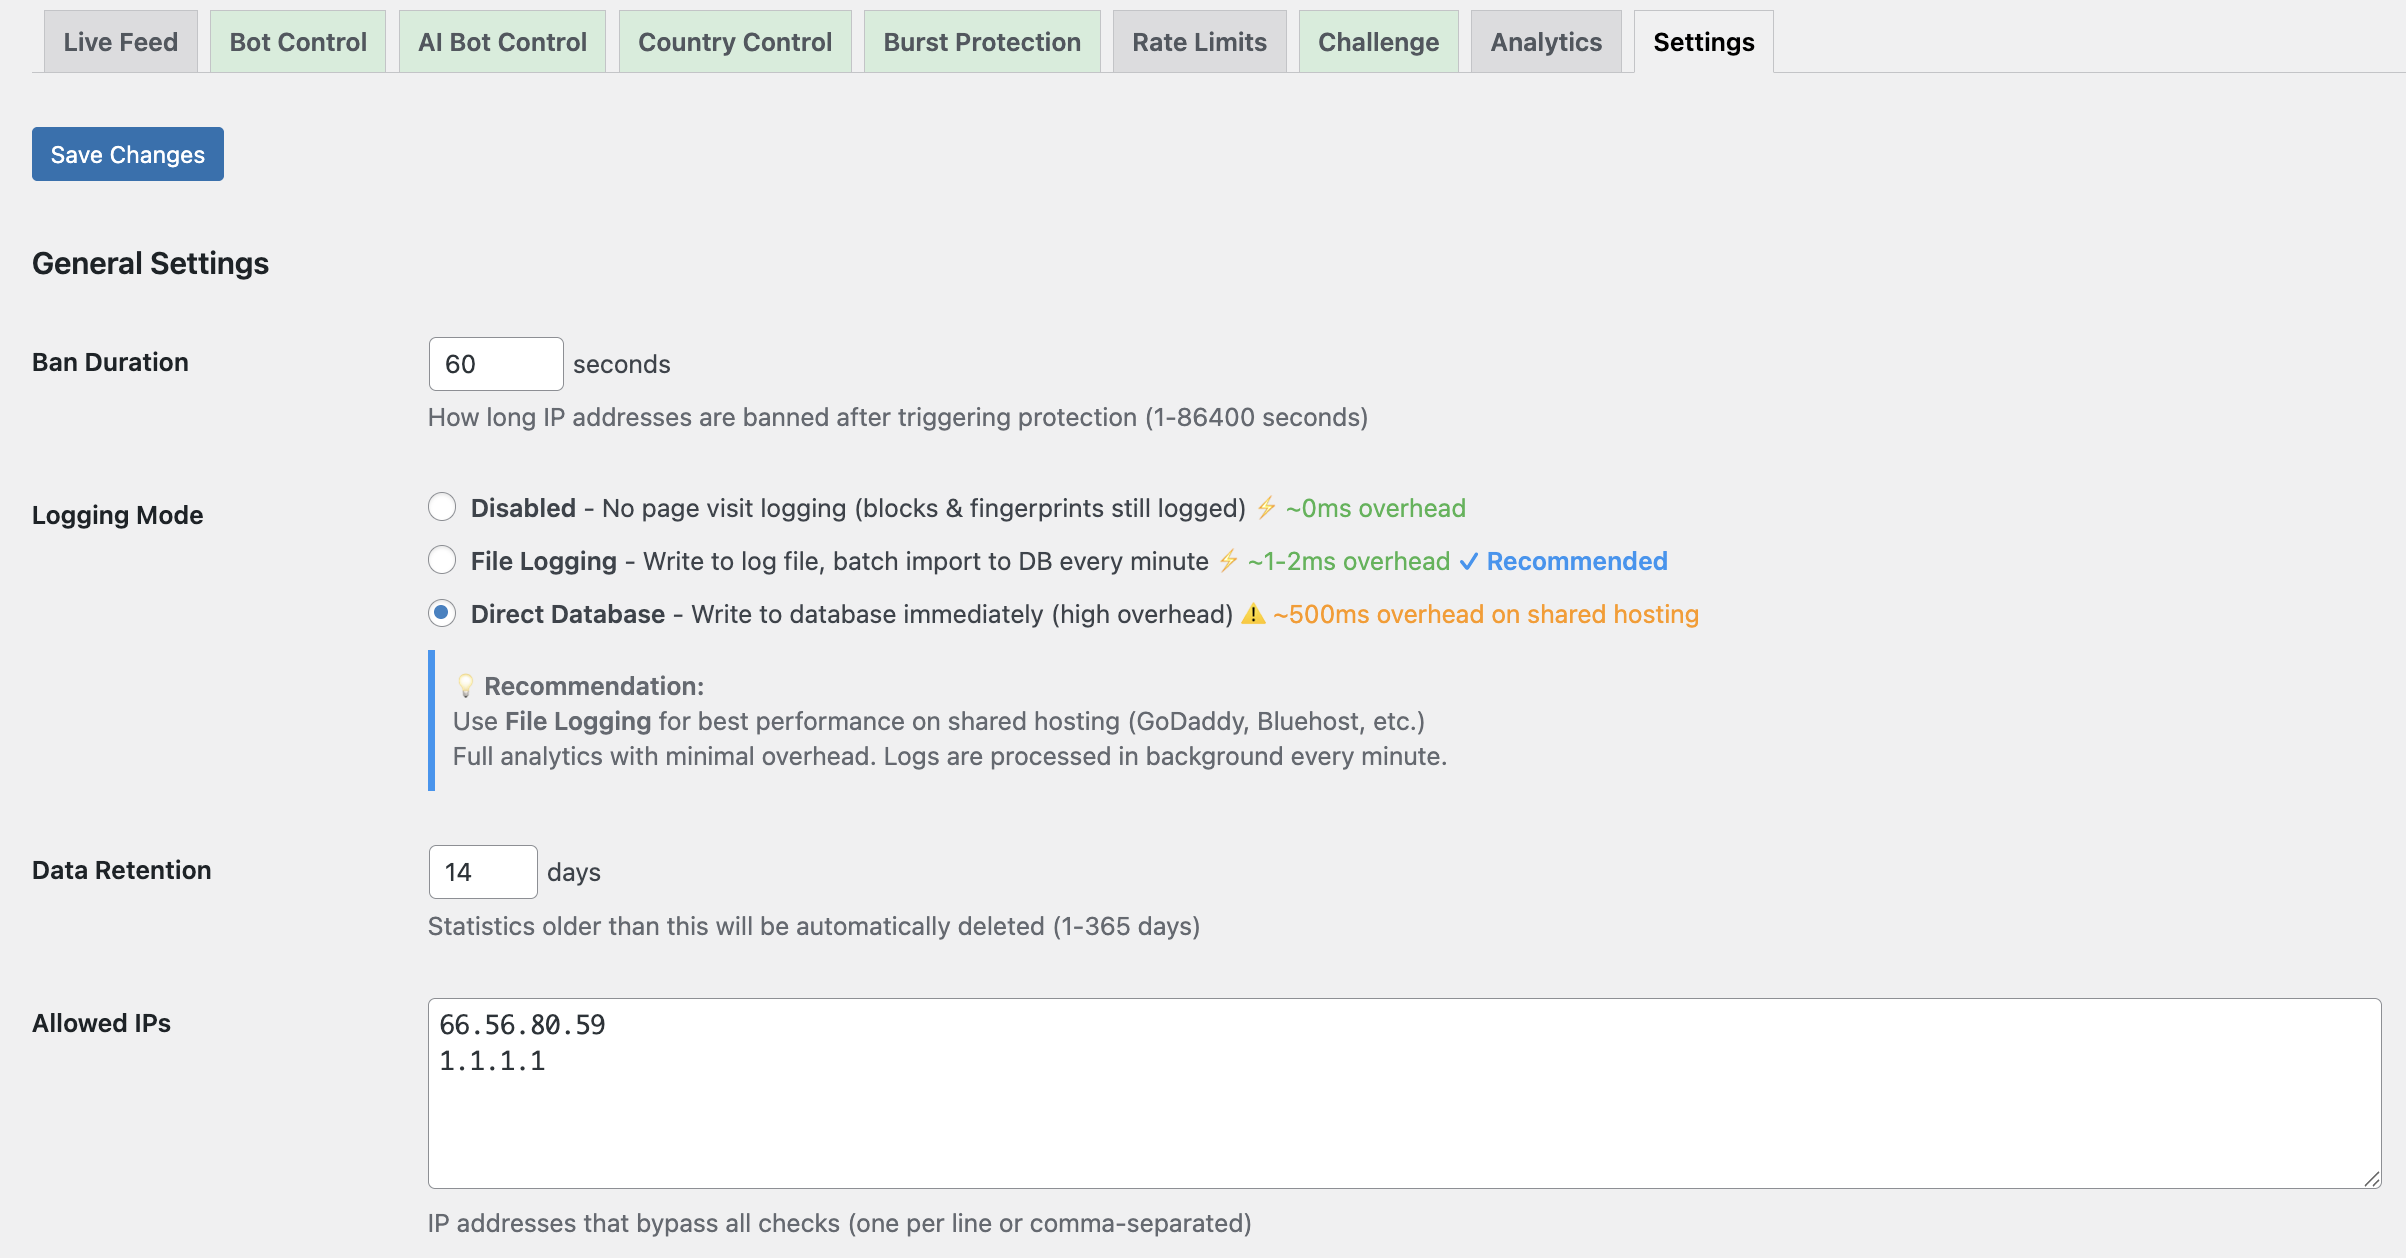Switch to the Bot Control tab
Screen dimensions: 2406x1258
(x=298, y=42)
